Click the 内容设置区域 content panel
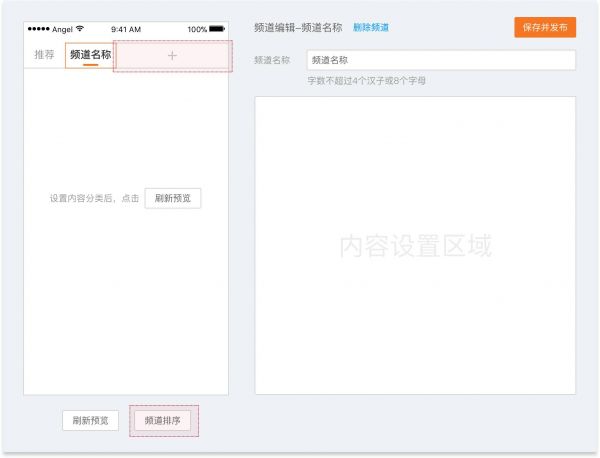 (x=415, y=245)
